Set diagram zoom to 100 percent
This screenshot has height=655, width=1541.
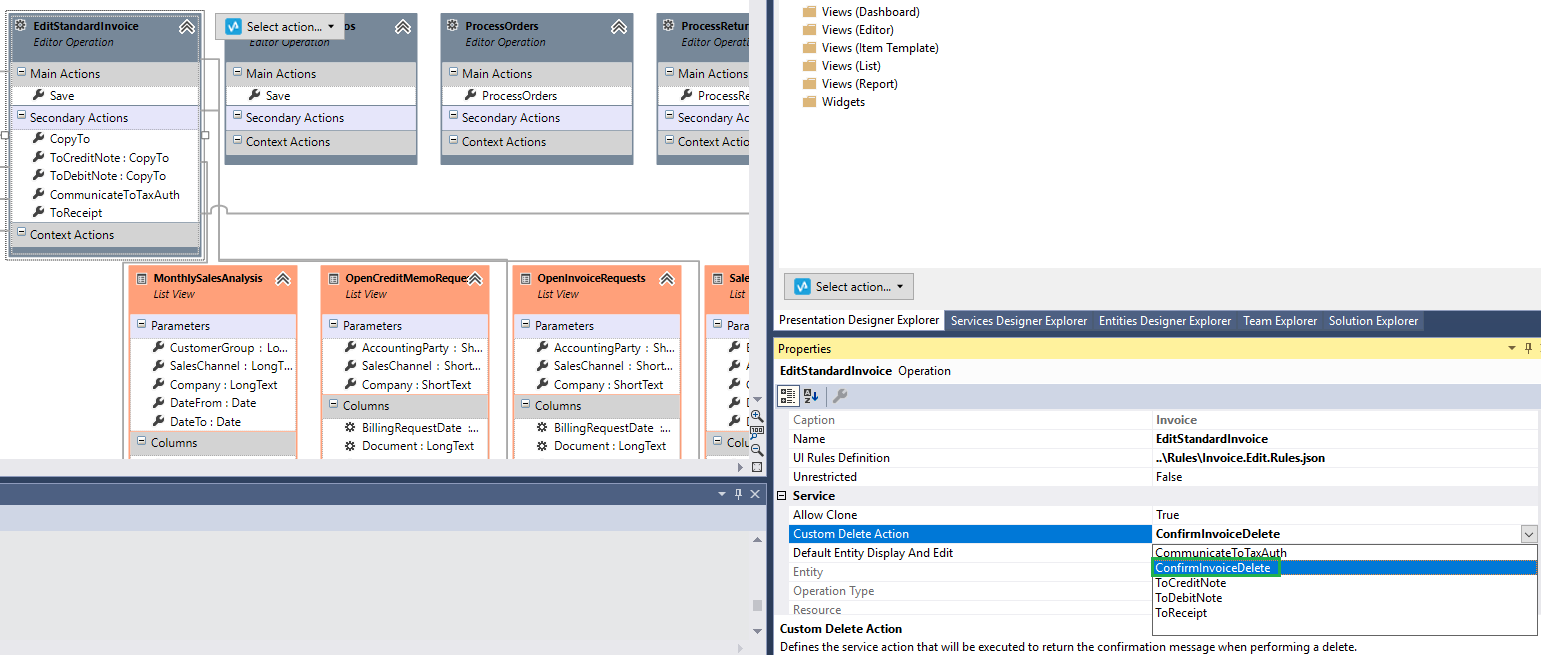click(757, 433)
